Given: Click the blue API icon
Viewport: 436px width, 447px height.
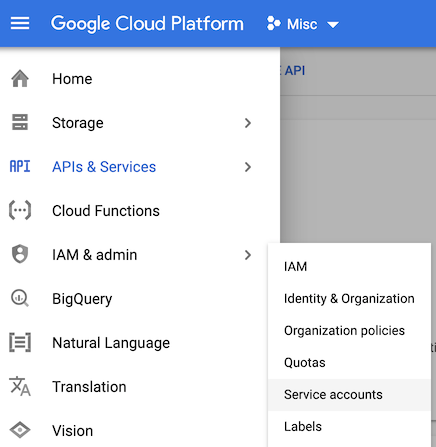Looking at the screenshot, I should pyautogui.click(x=20, y=166).
